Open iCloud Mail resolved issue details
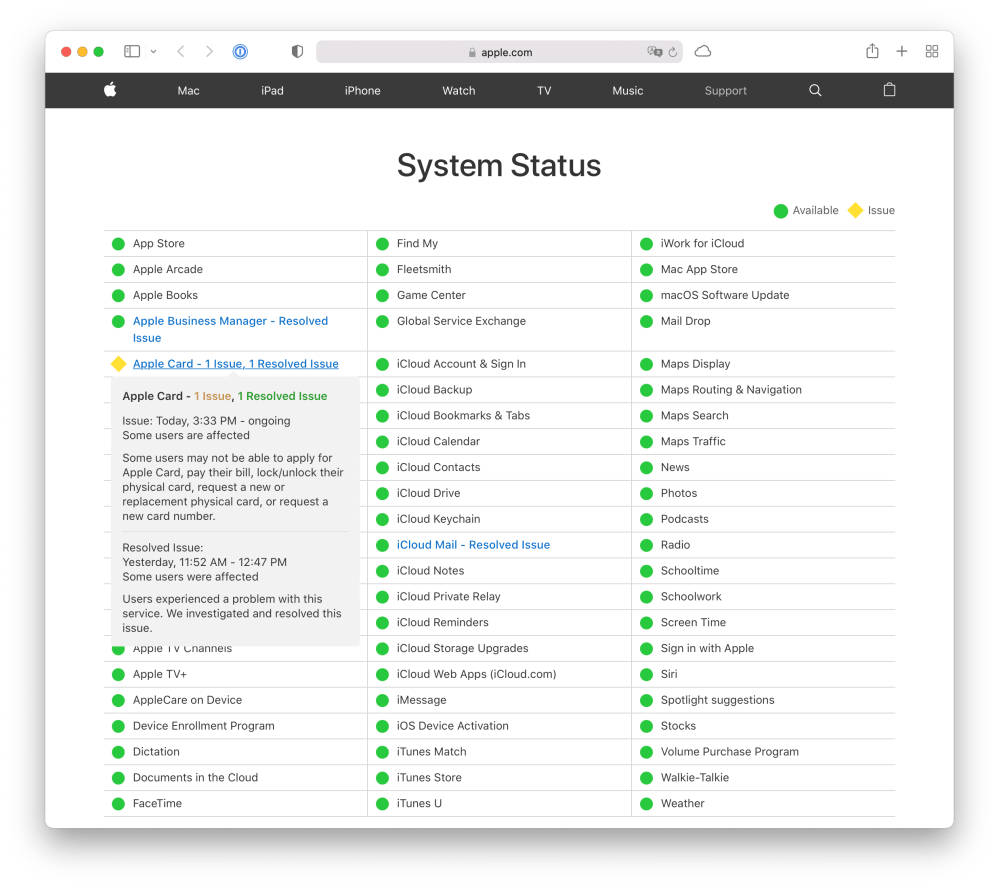The width and height of the screenshot is (999, 888). (473, 545)
